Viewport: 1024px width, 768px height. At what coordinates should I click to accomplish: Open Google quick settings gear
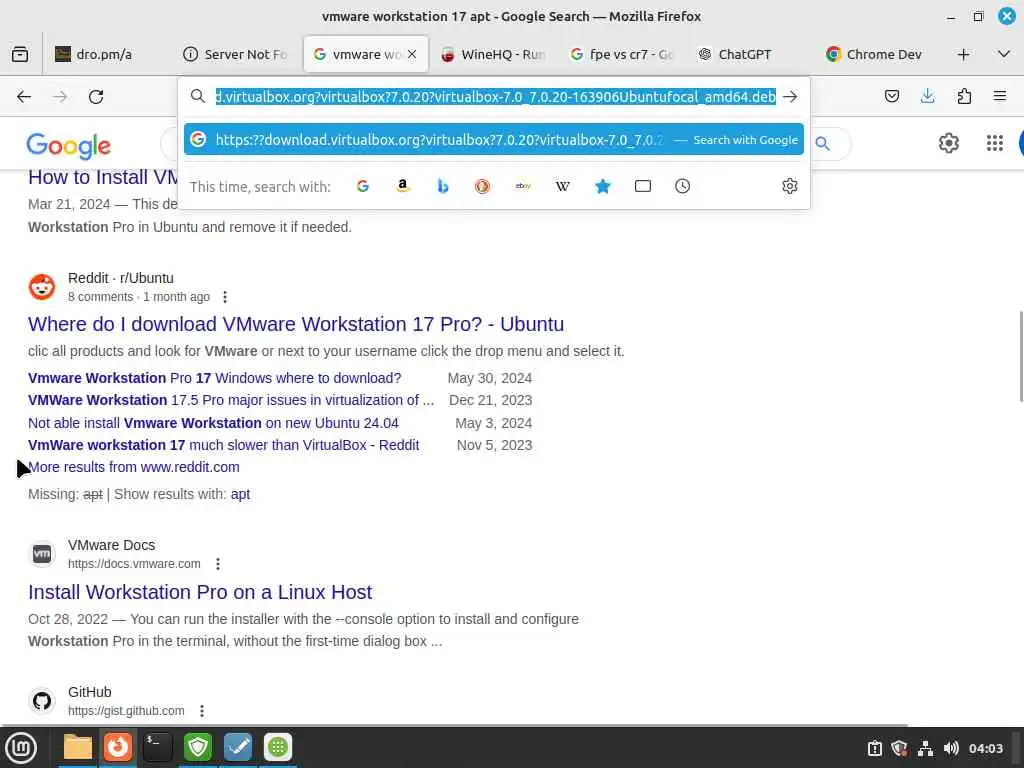coord(949,143)
